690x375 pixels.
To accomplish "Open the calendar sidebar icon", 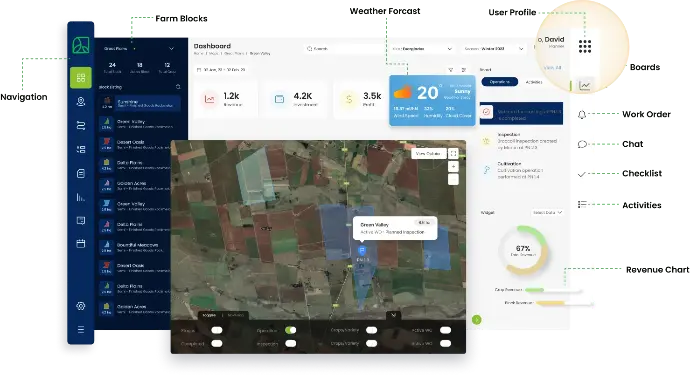I will [x=81, y=243].
